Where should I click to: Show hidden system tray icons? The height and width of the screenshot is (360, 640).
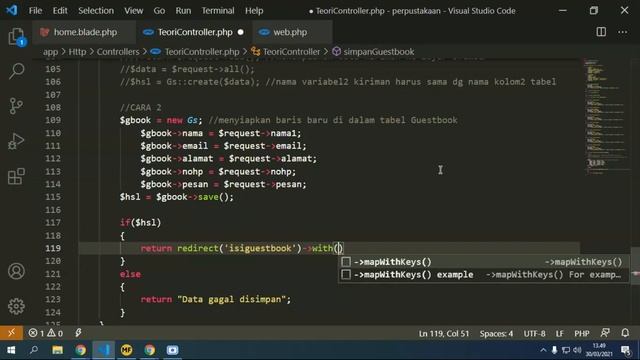point(543,350)
